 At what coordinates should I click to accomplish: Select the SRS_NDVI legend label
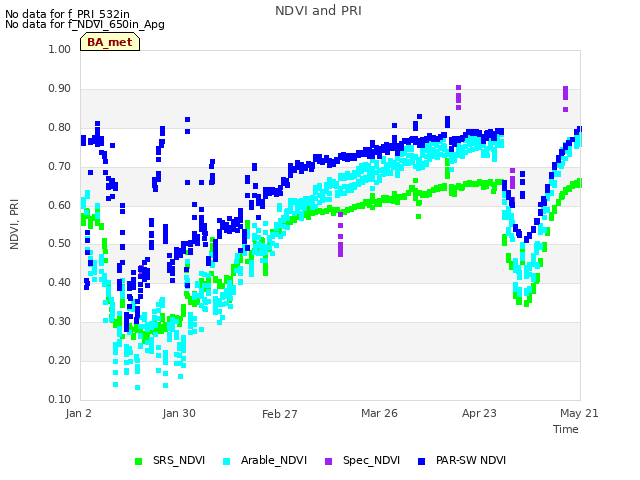[x=179, y=460]
